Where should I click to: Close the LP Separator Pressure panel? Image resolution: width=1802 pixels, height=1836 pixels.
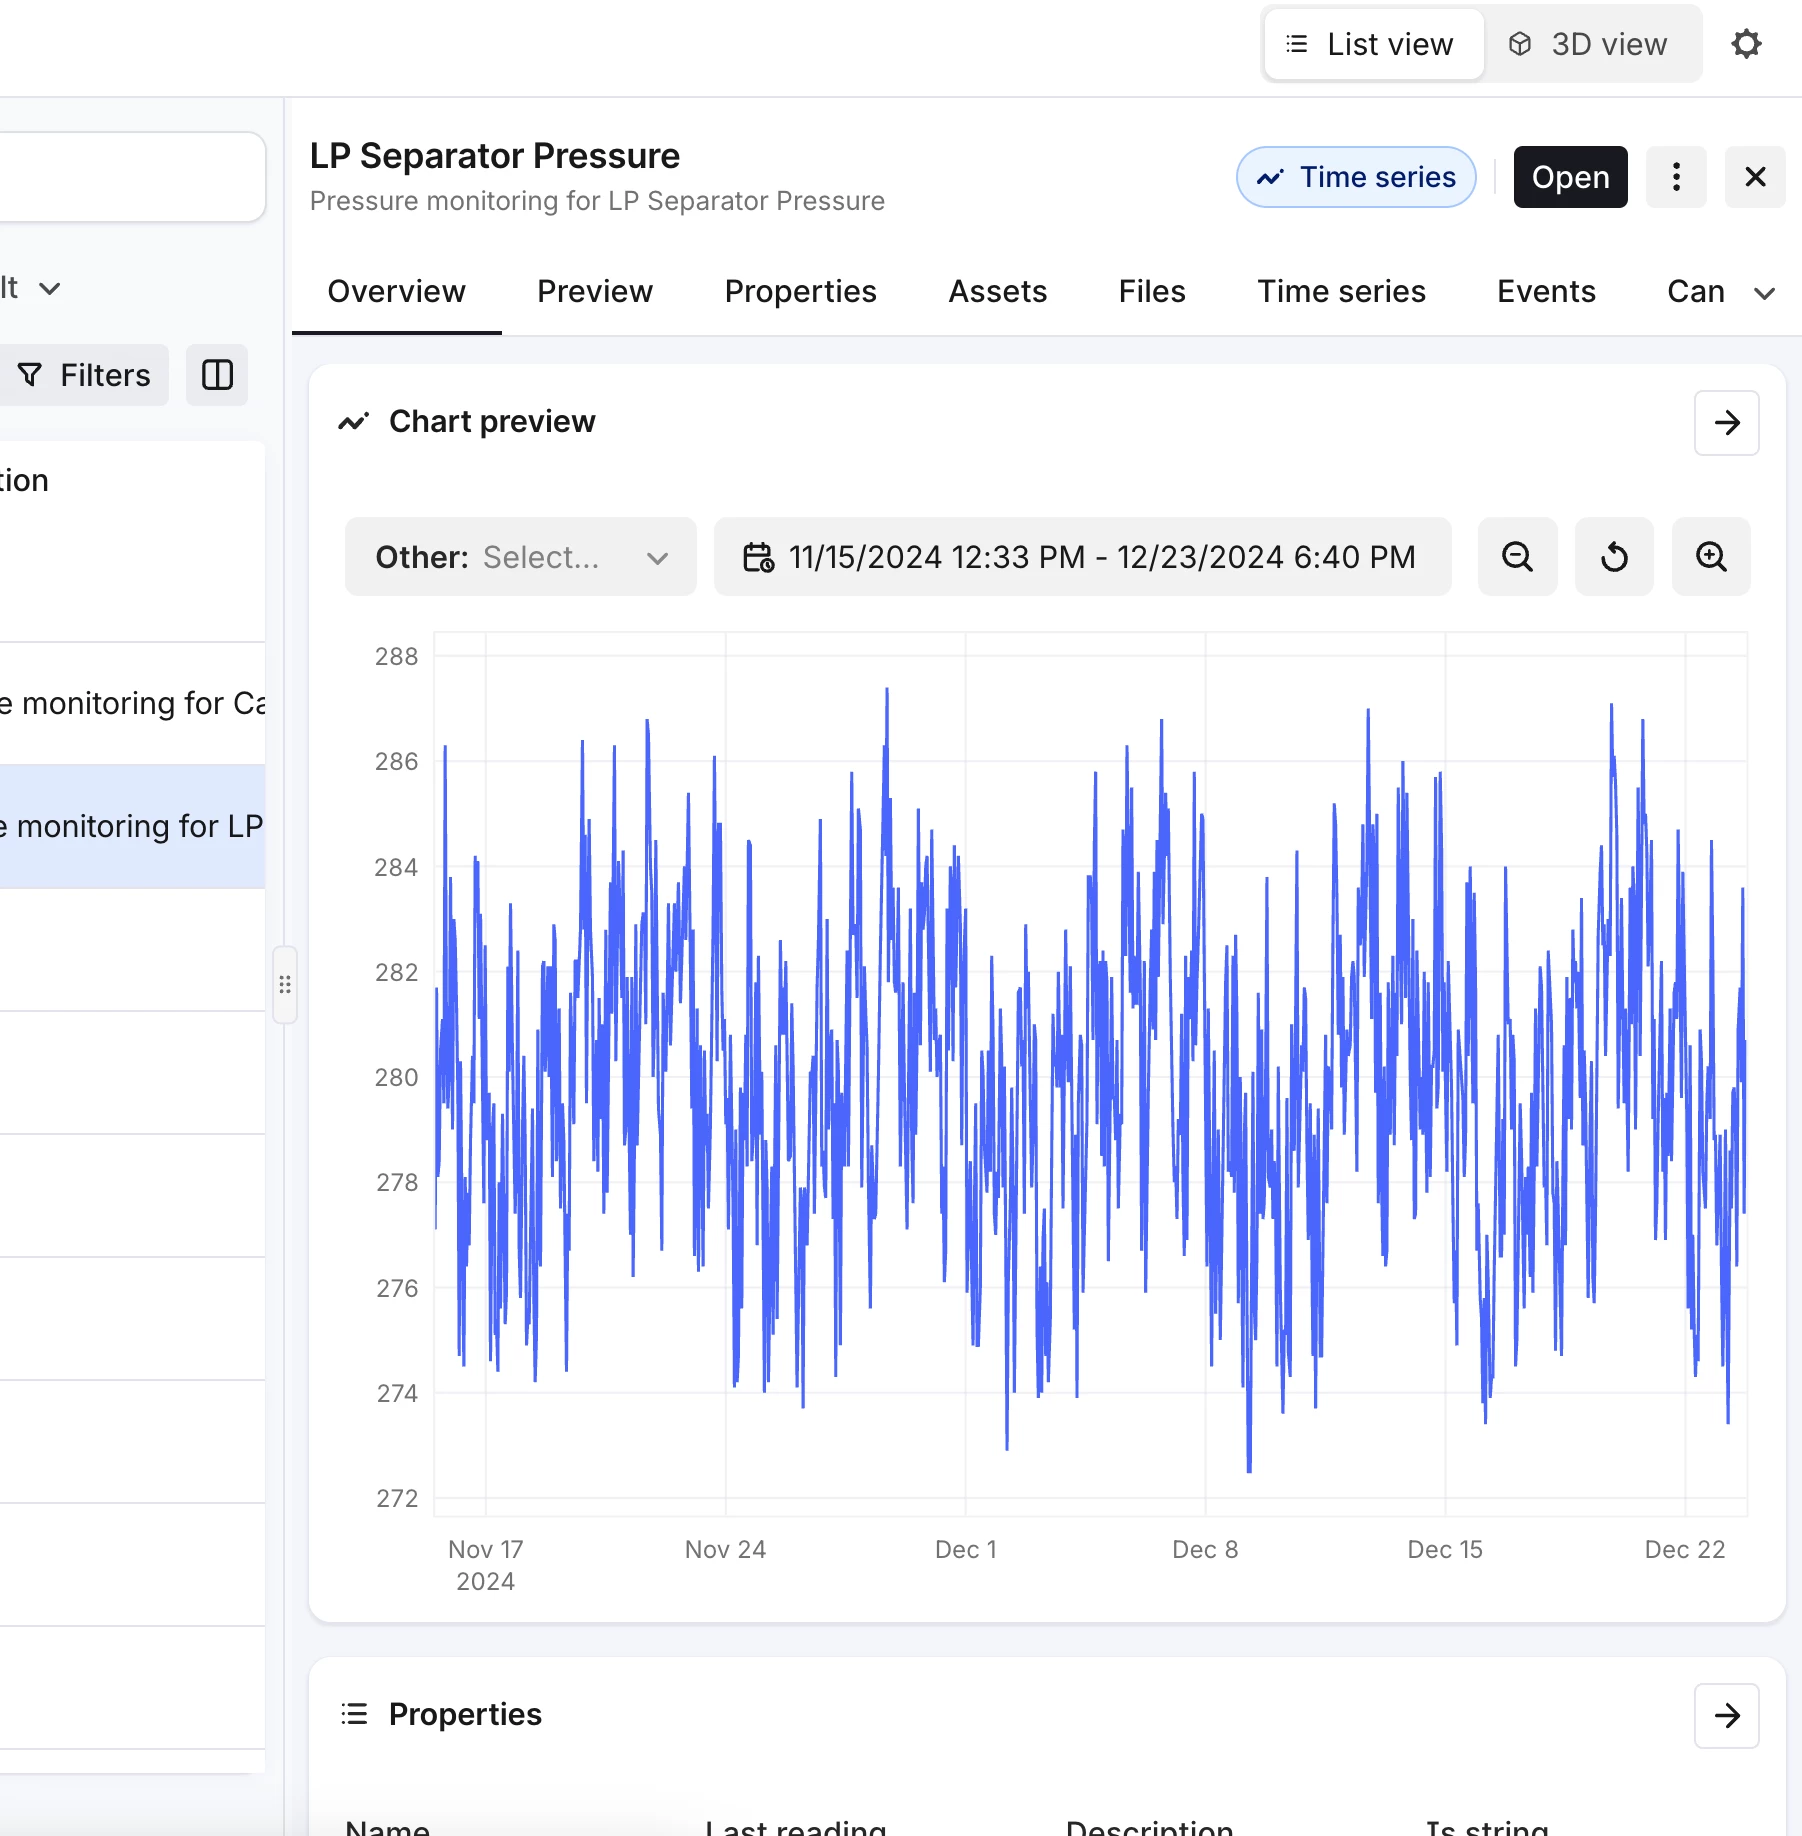click(x=1755, y=177)
